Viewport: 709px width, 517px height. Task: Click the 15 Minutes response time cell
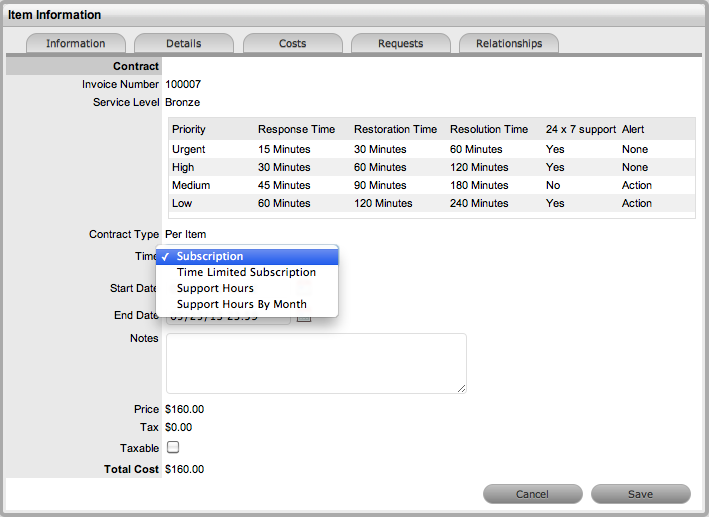coord(284,149)
